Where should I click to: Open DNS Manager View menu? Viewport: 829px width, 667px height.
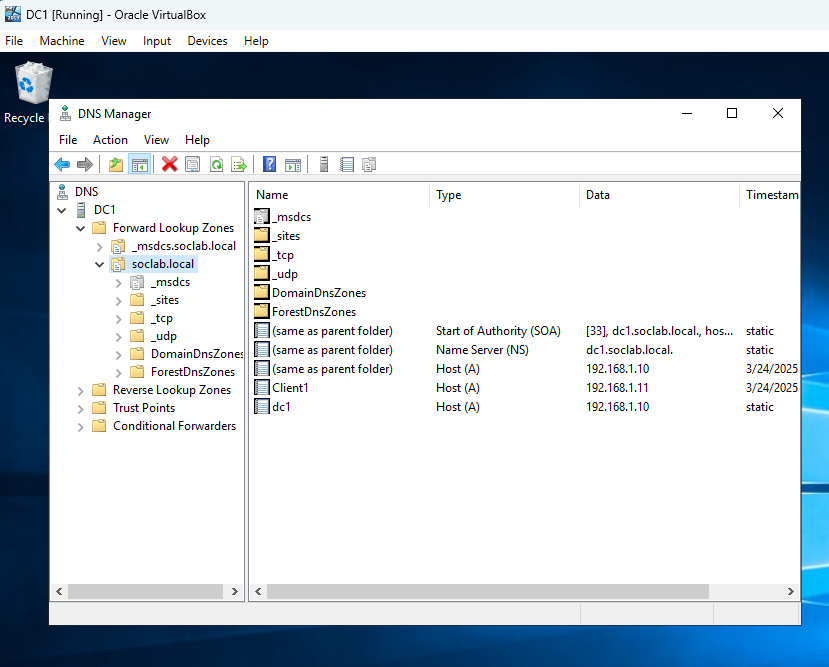[156, 140]
